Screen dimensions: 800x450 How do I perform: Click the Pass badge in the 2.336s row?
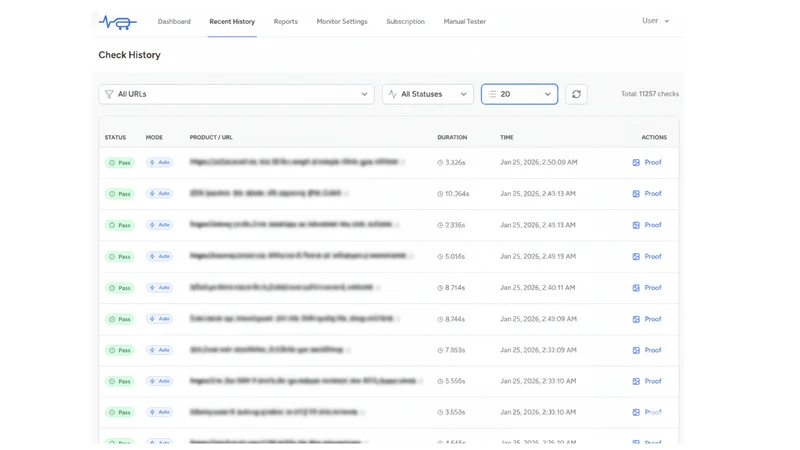(120, 225)
